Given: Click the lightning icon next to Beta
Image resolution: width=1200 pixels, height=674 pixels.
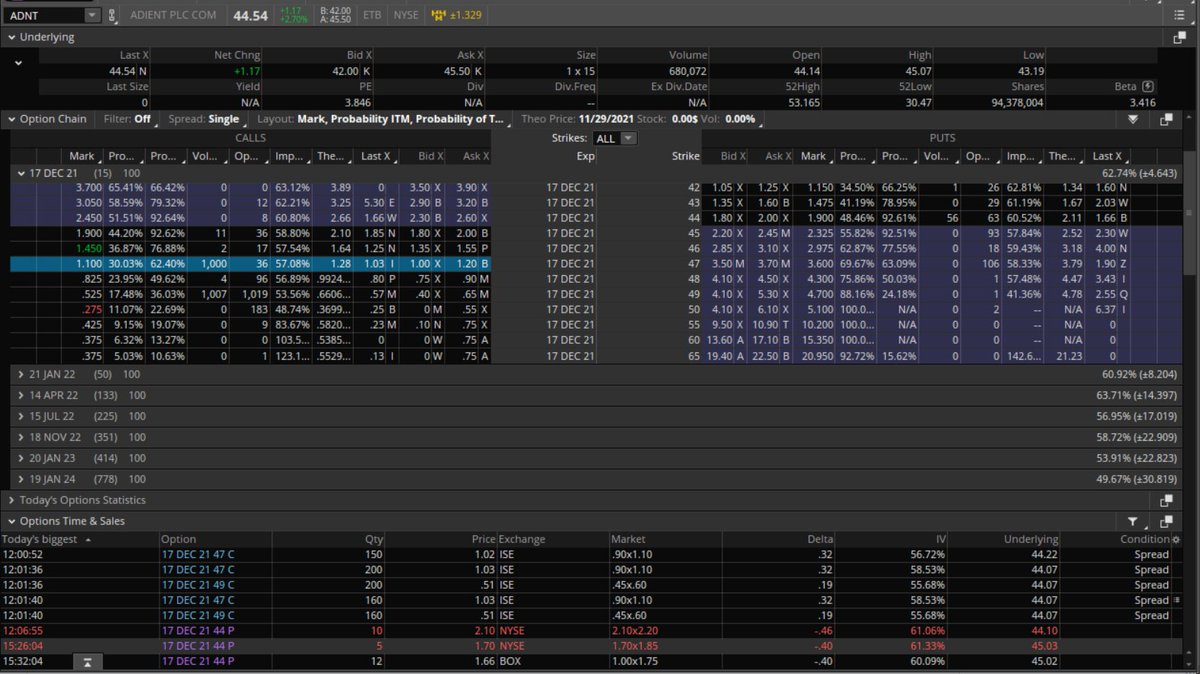Looking at the screenshot, I should pyautogui.click(x=1148, y=87).
